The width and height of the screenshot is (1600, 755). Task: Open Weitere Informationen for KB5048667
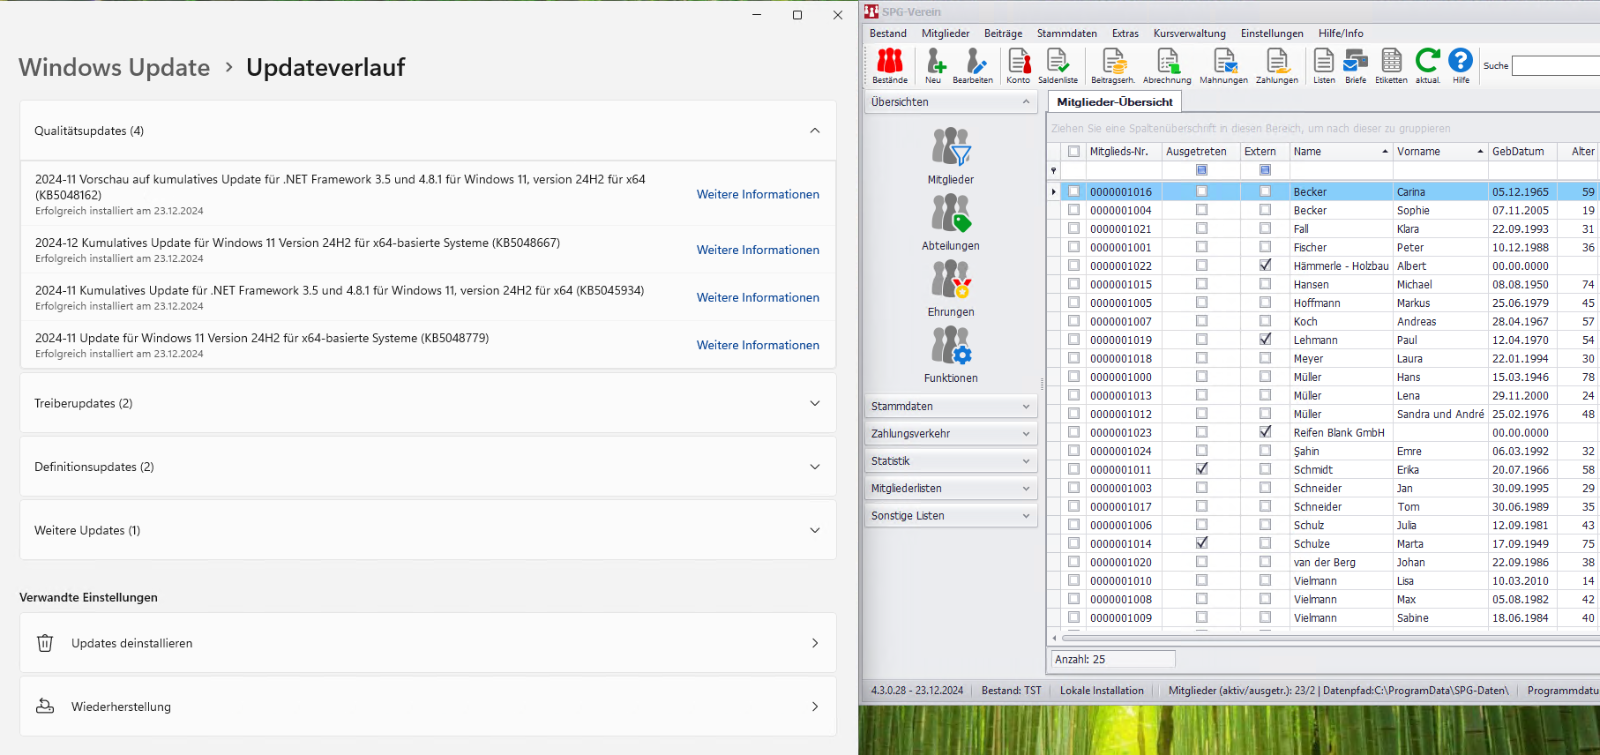click(x=758, y=250)
